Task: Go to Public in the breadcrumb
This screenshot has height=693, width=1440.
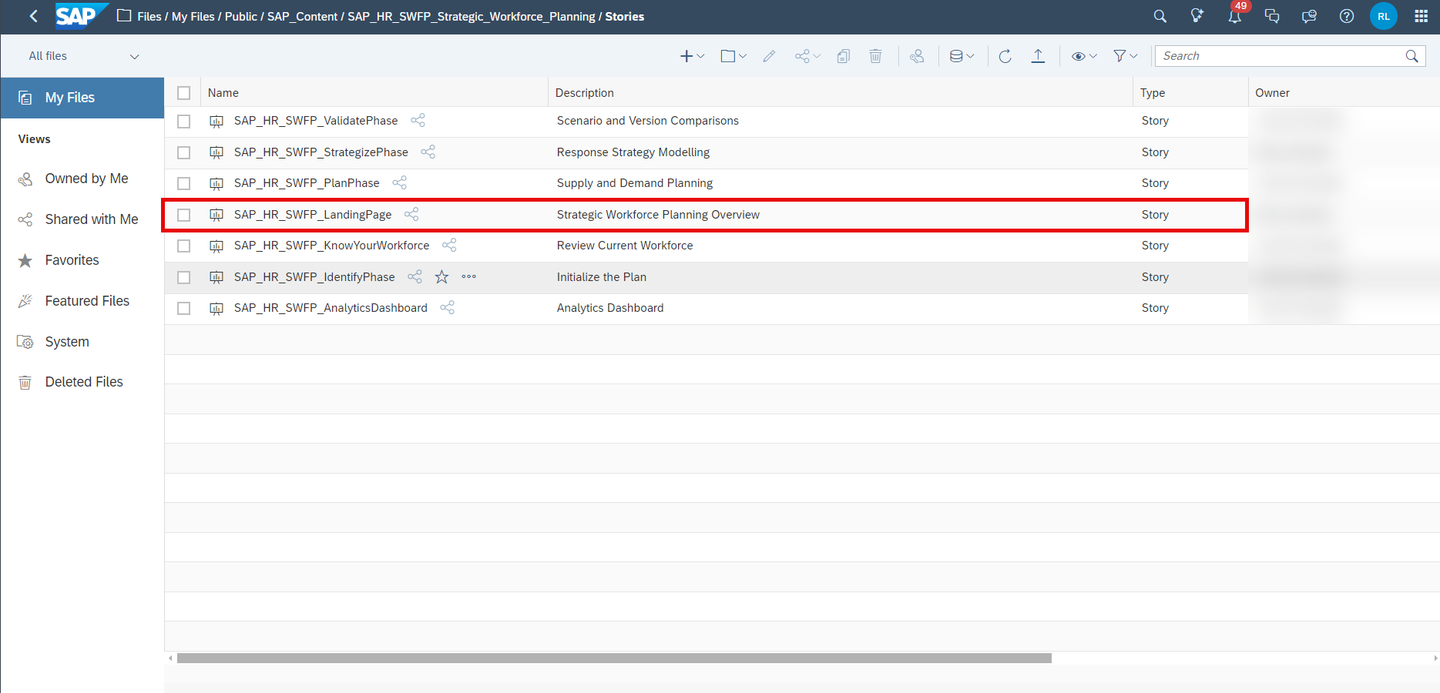Action: point(241,16)
